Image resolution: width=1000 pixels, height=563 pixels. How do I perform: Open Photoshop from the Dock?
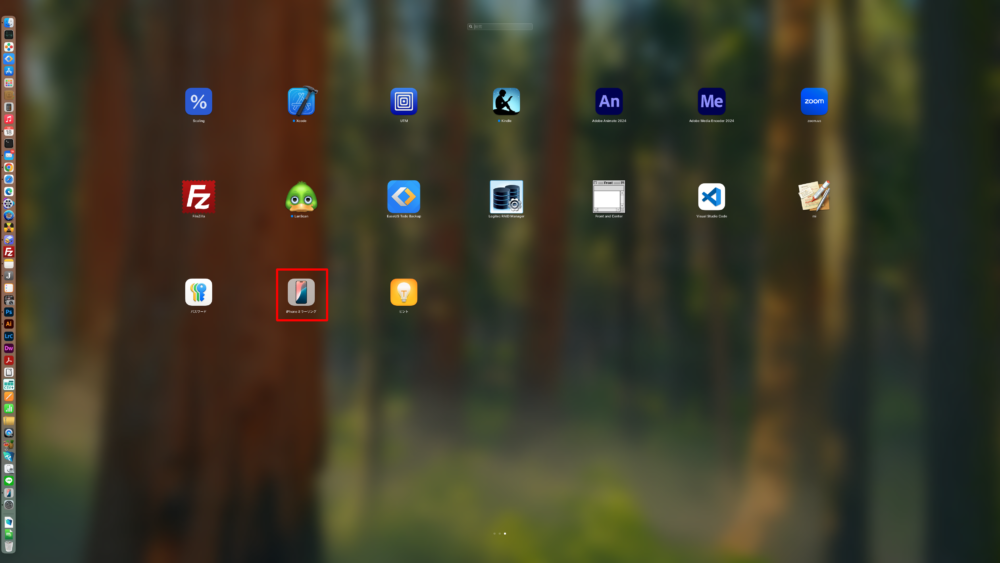pos(9,312)
